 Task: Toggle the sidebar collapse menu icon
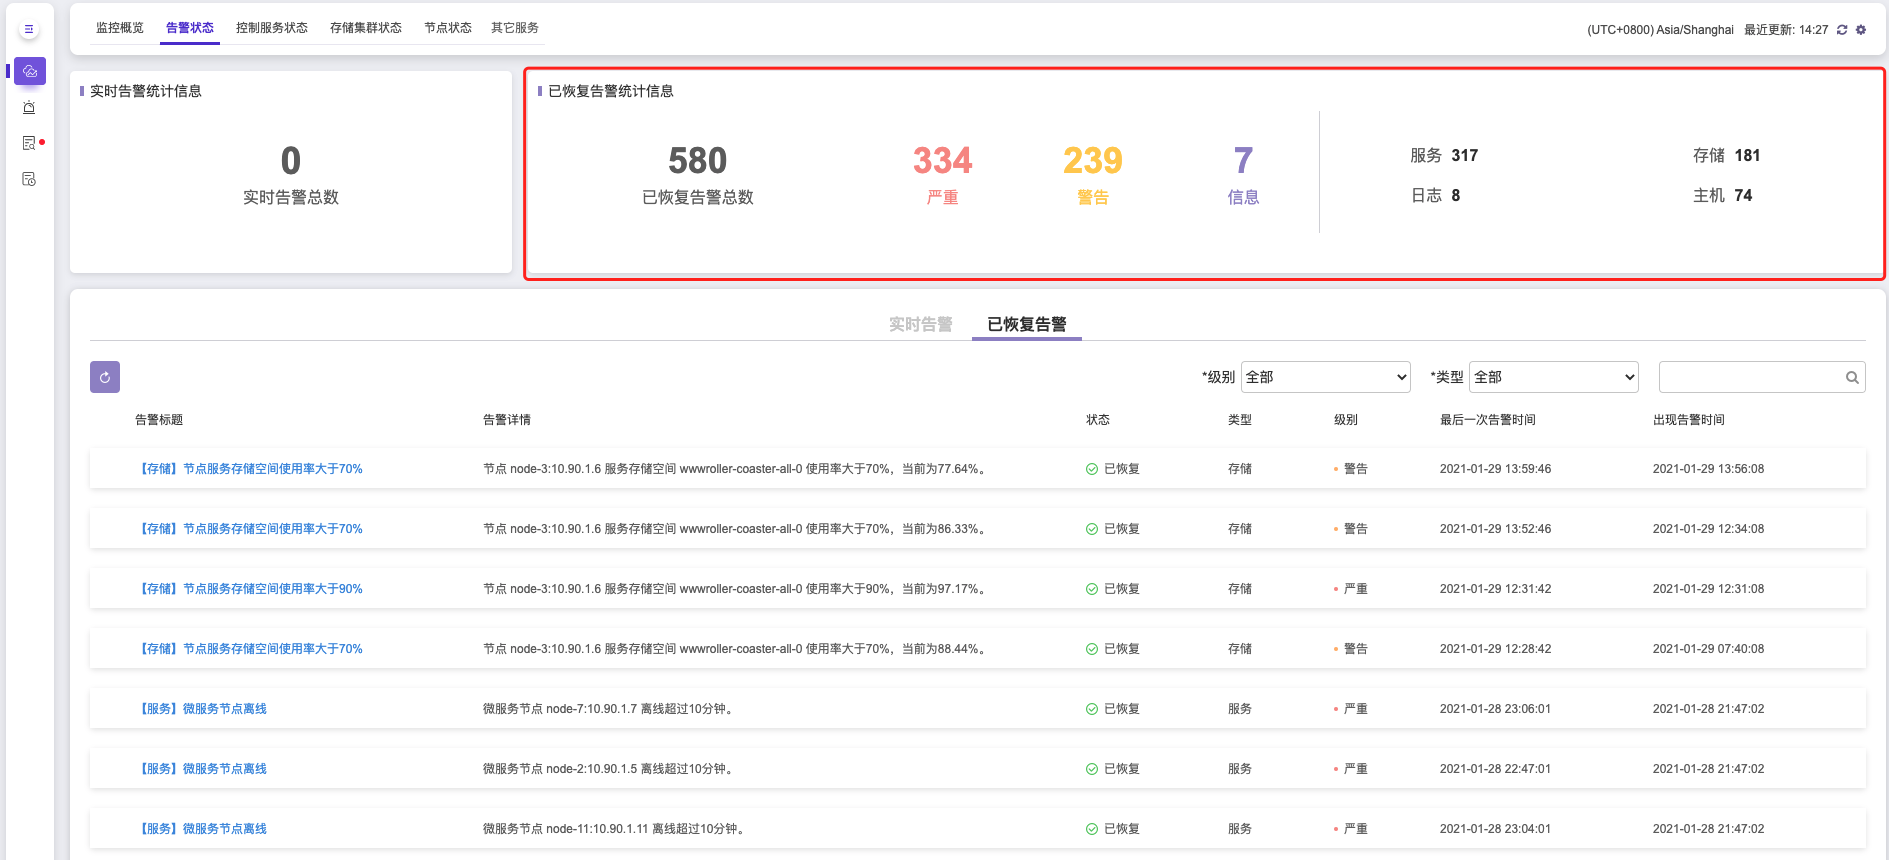pyautogui.click(x=29, y=30)
